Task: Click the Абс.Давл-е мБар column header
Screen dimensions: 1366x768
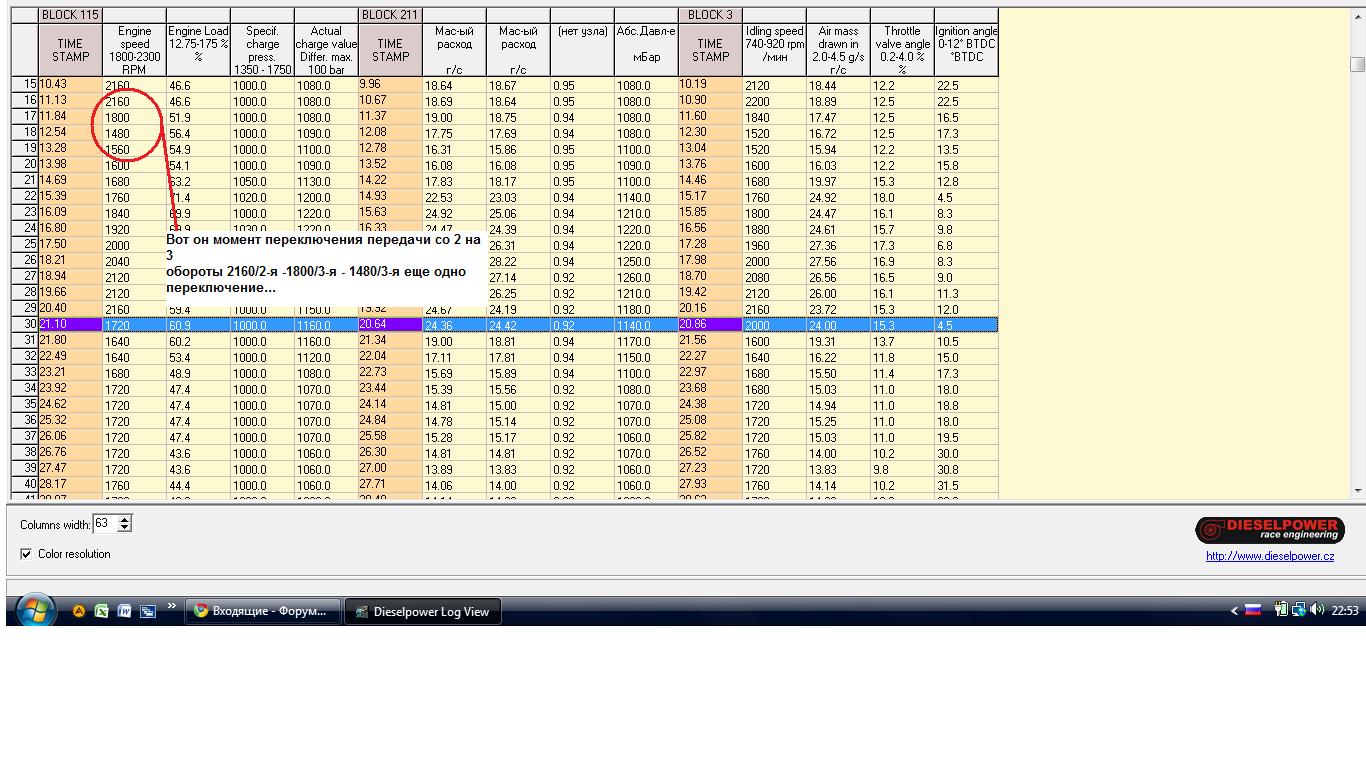Action: (x=646, y=50)
